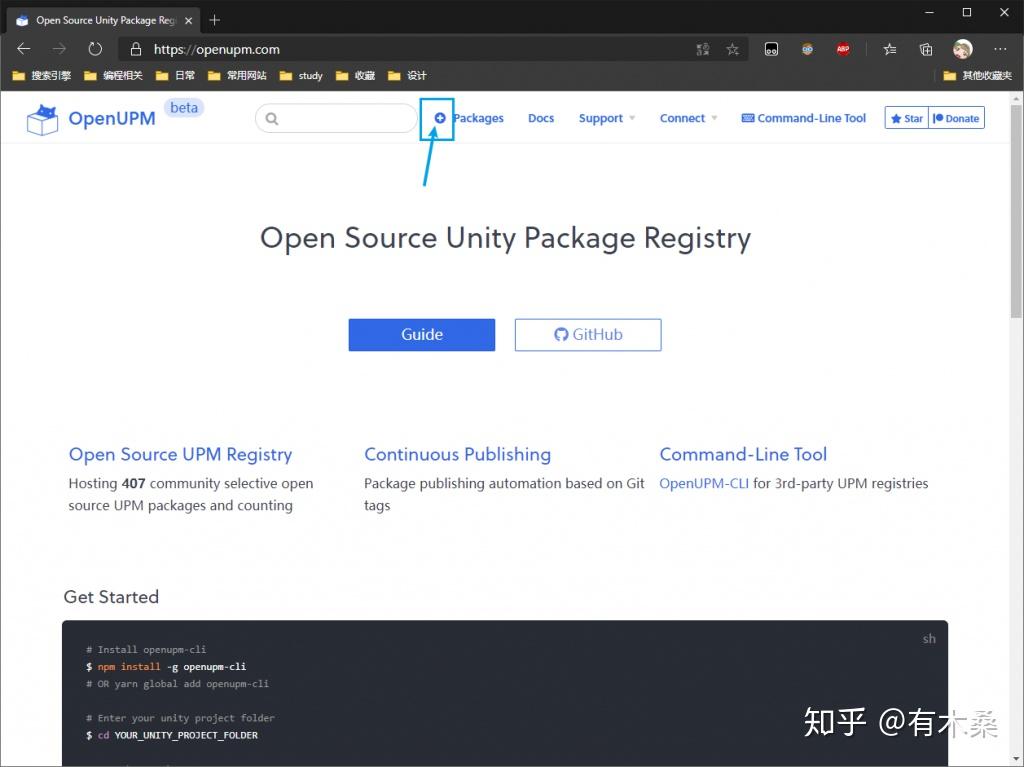This screenshot has height=767, width=1024.
Task: Click the ABP adblocker extension icon
Action: 843,48
